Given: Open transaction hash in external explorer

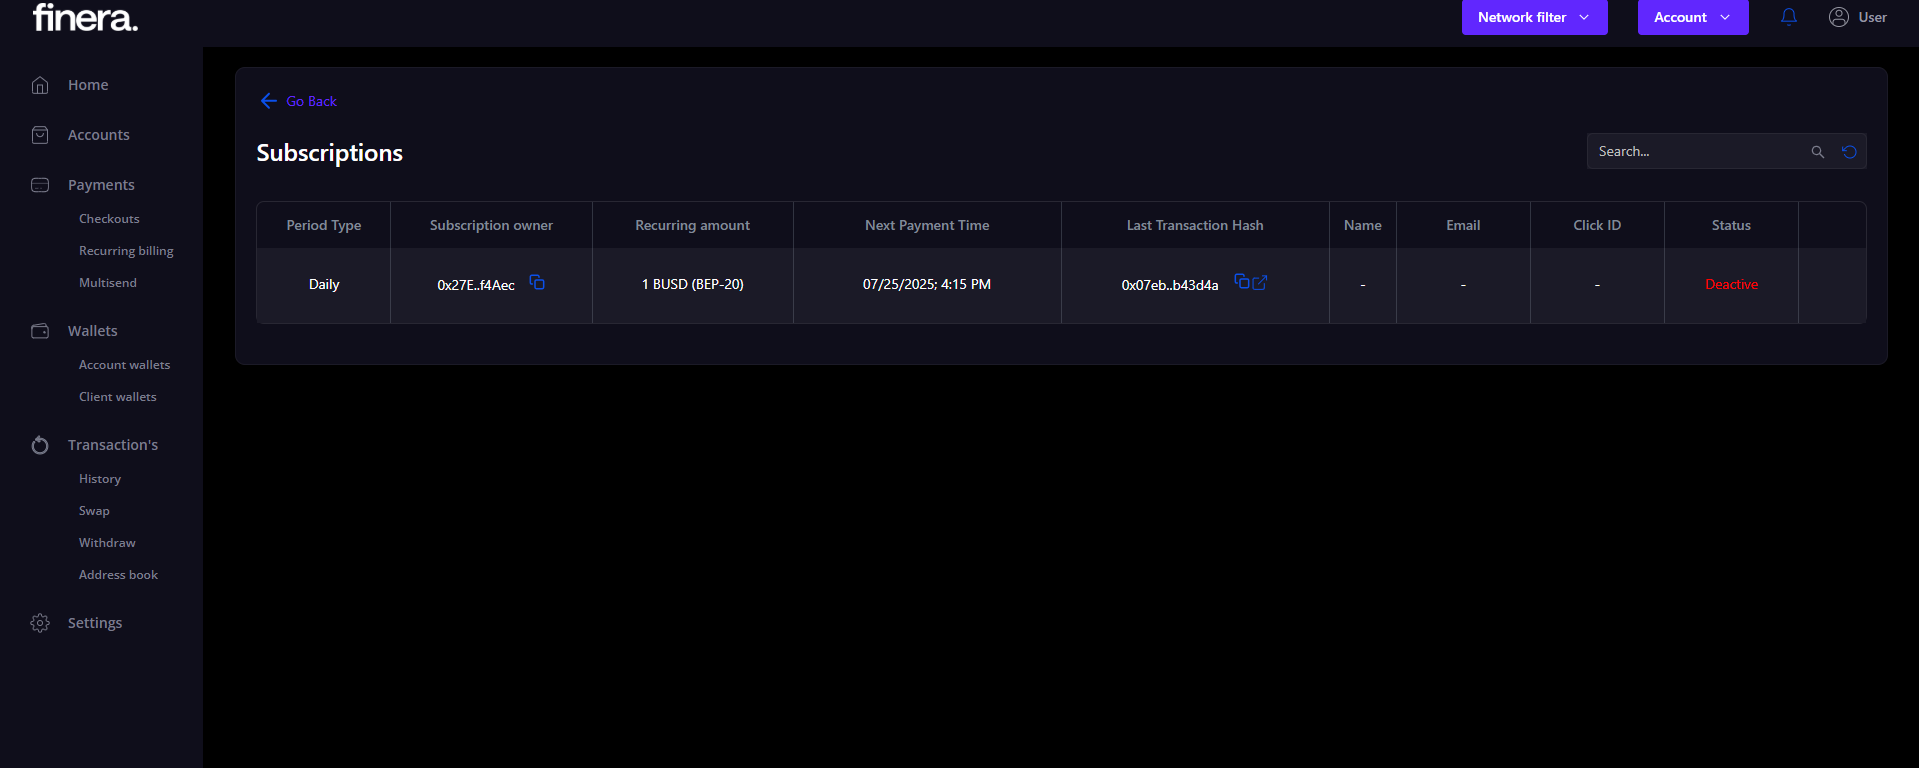Looking at the screenshot, I should 1260,283.
